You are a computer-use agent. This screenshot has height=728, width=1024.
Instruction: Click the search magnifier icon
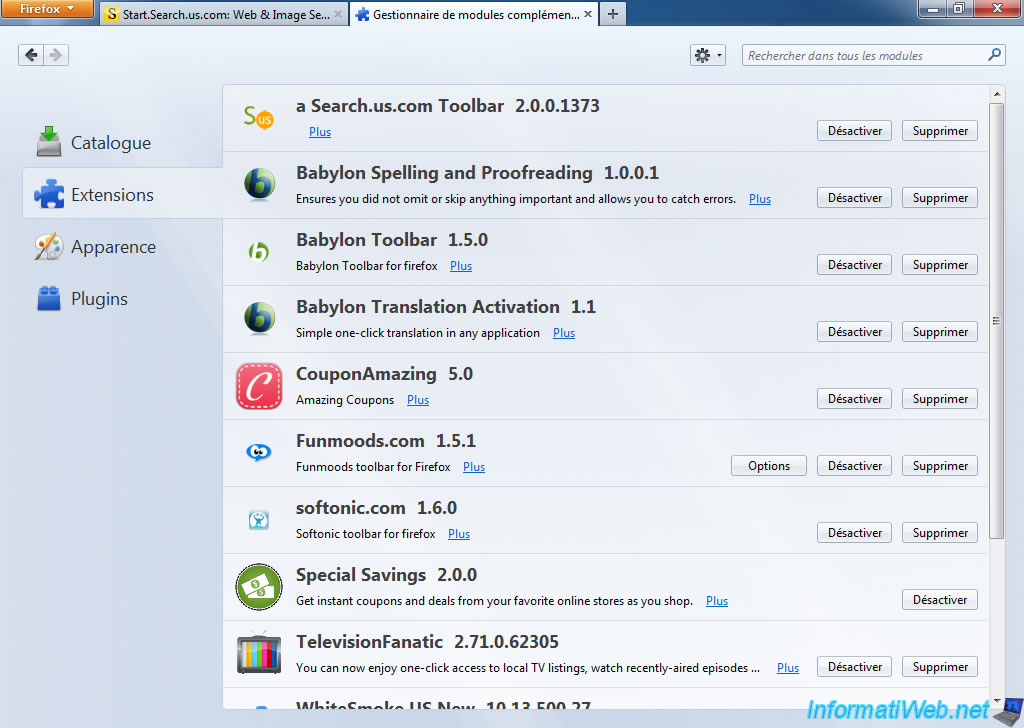tap(994, 55)
